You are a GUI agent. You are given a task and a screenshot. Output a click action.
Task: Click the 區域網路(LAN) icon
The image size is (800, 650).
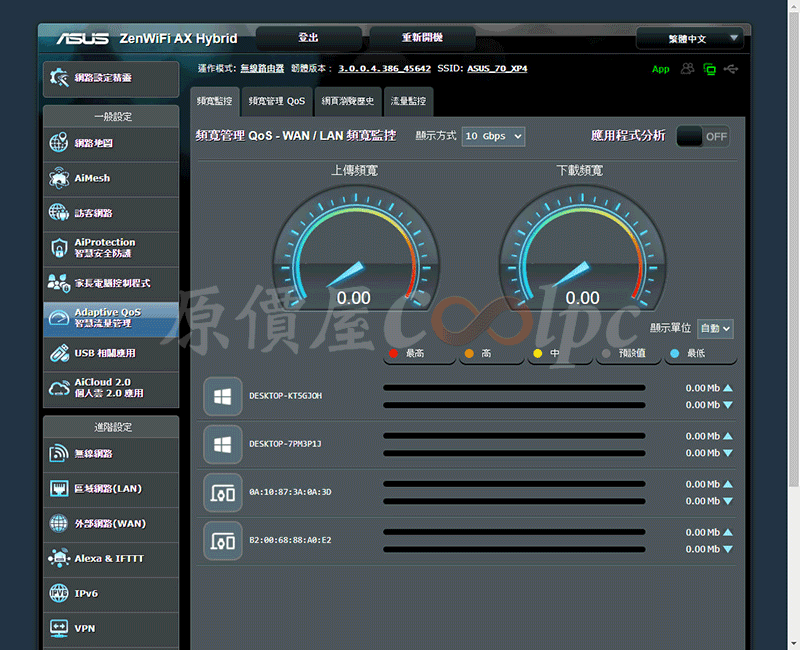59,488
